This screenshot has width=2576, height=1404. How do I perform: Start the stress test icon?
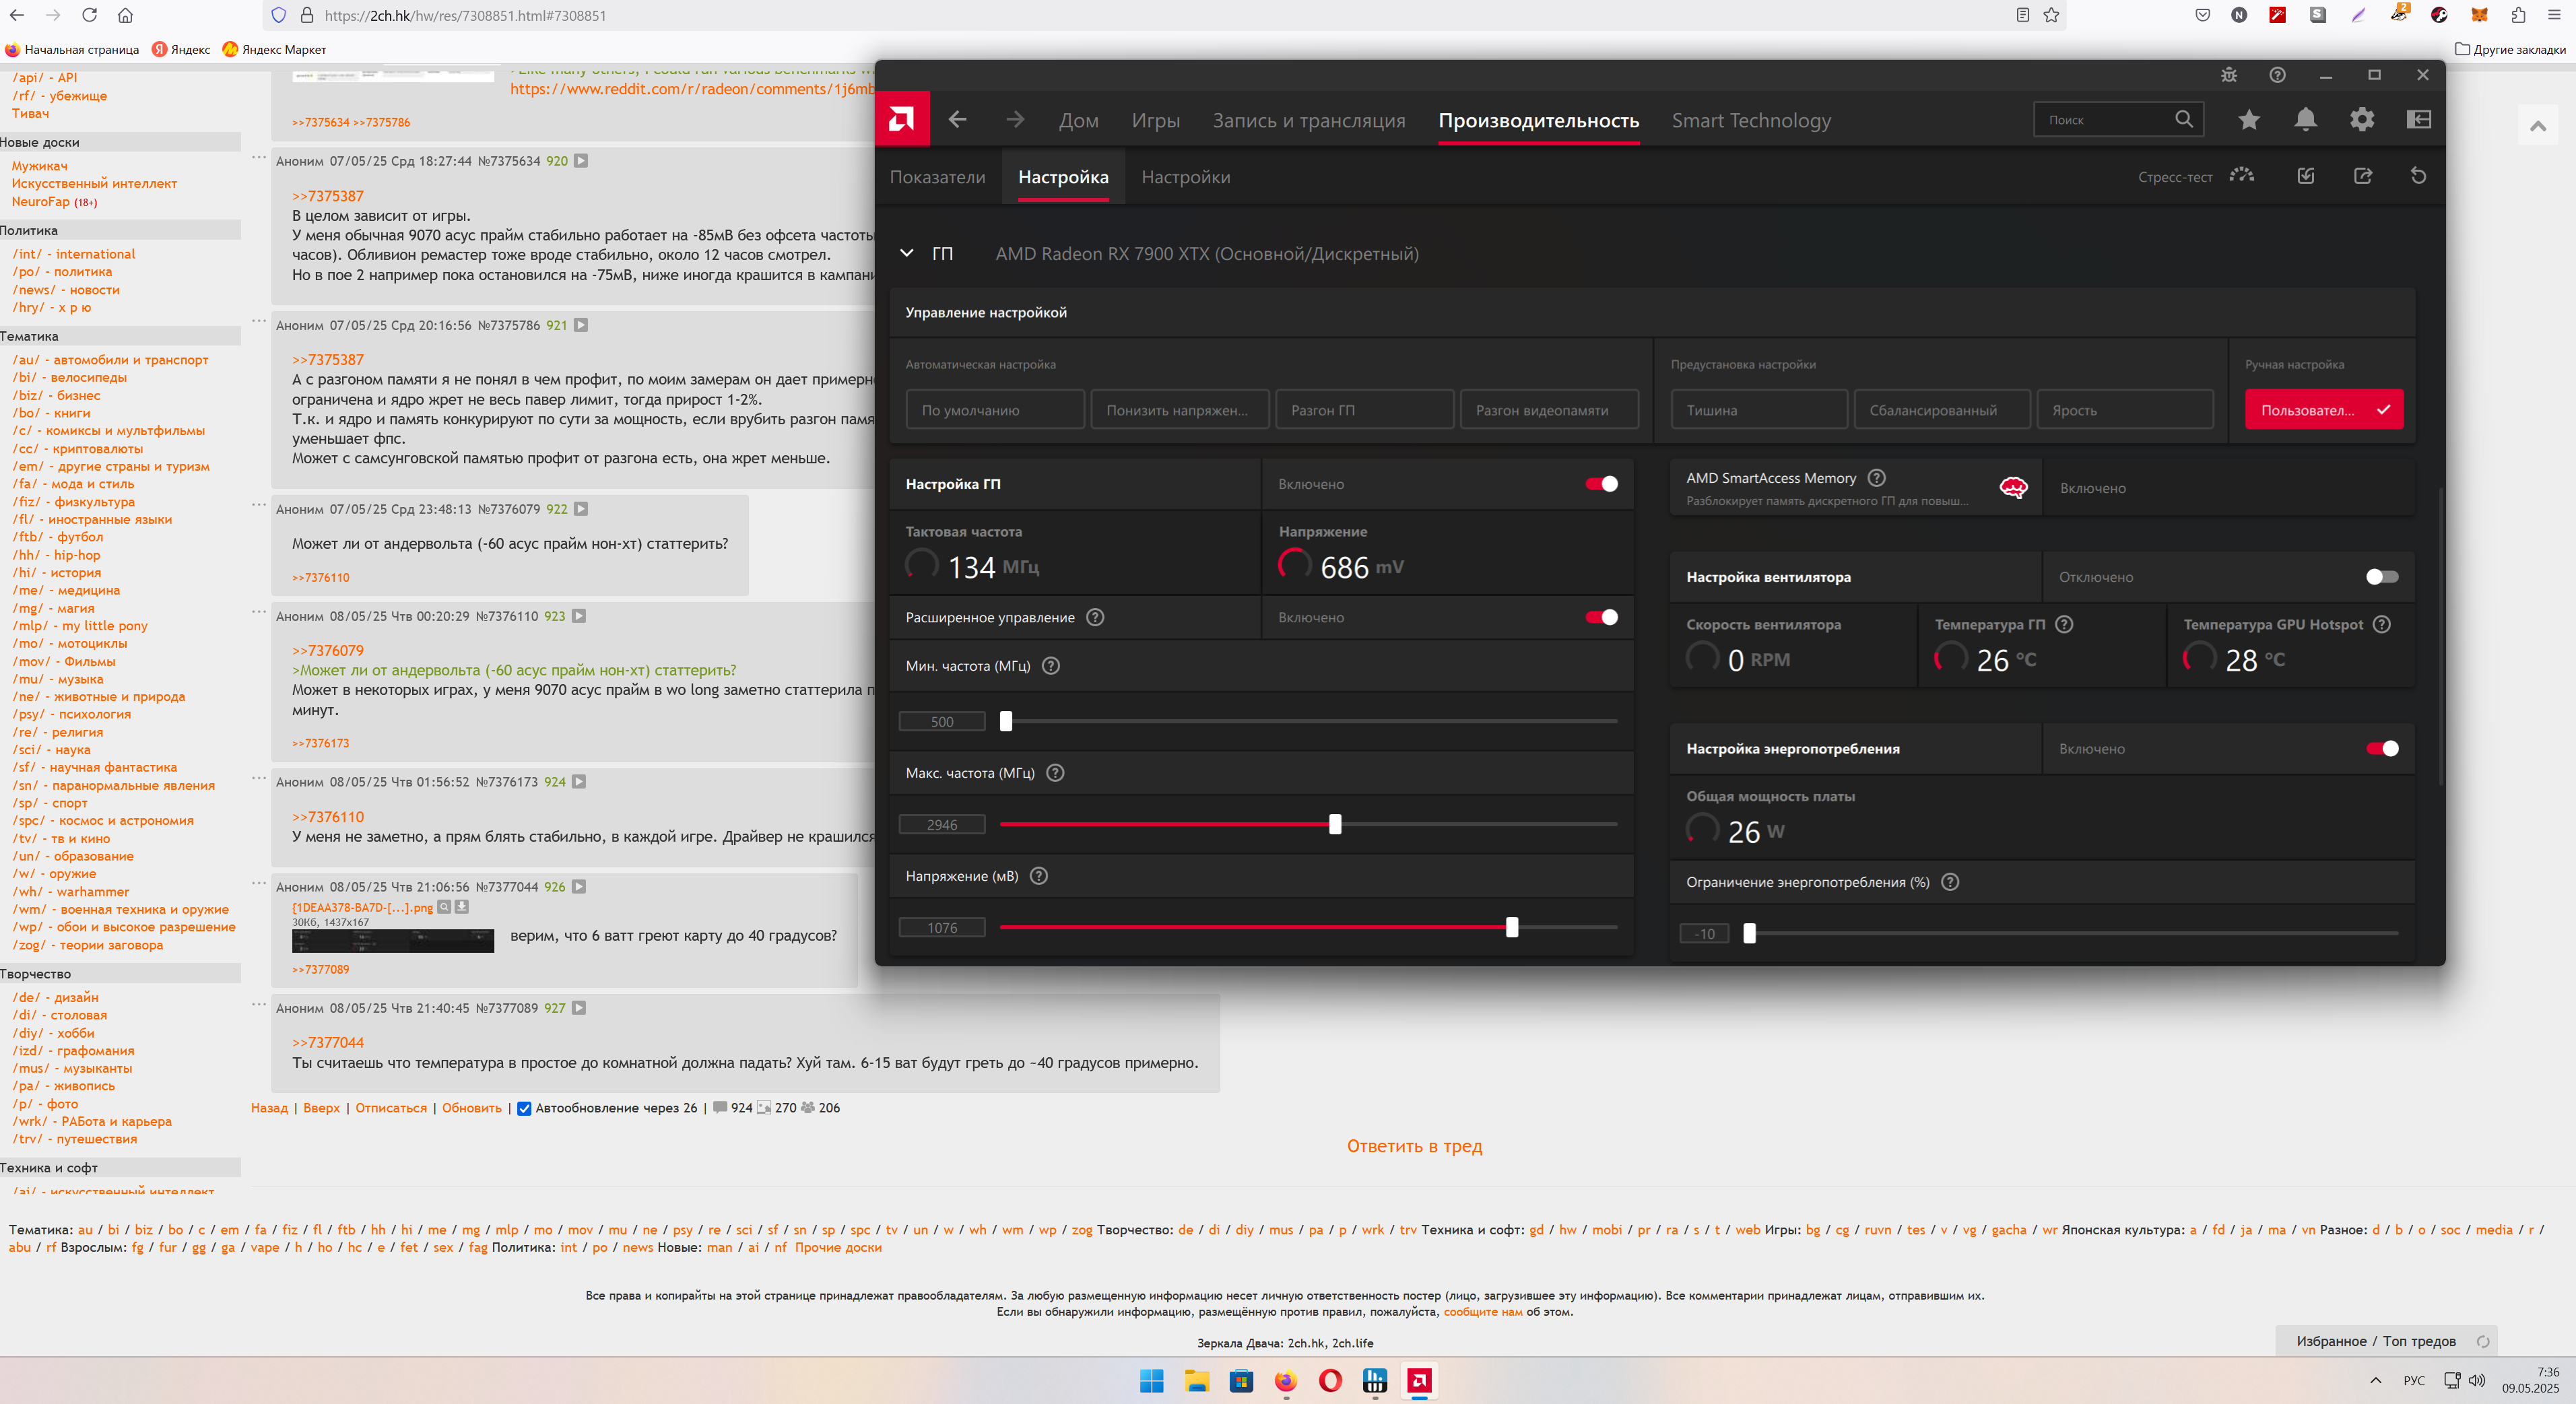tap(2242, 176)
